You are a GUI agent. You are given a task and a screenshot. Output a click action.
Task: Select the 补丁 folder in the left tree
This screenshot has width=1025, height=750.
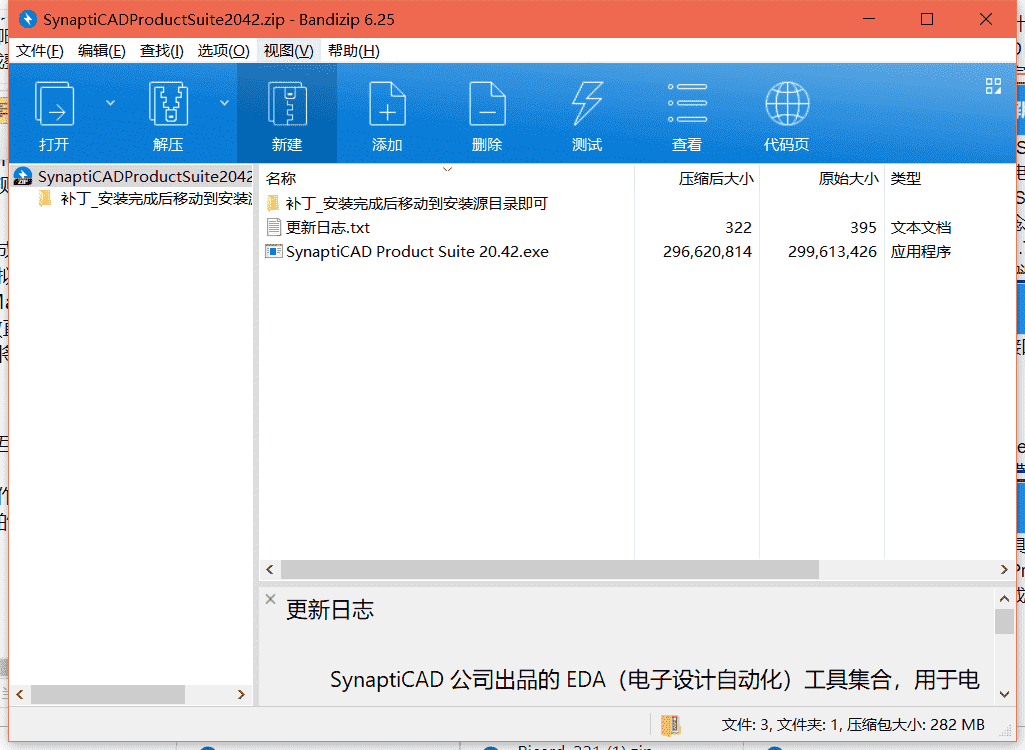[156, 199]
